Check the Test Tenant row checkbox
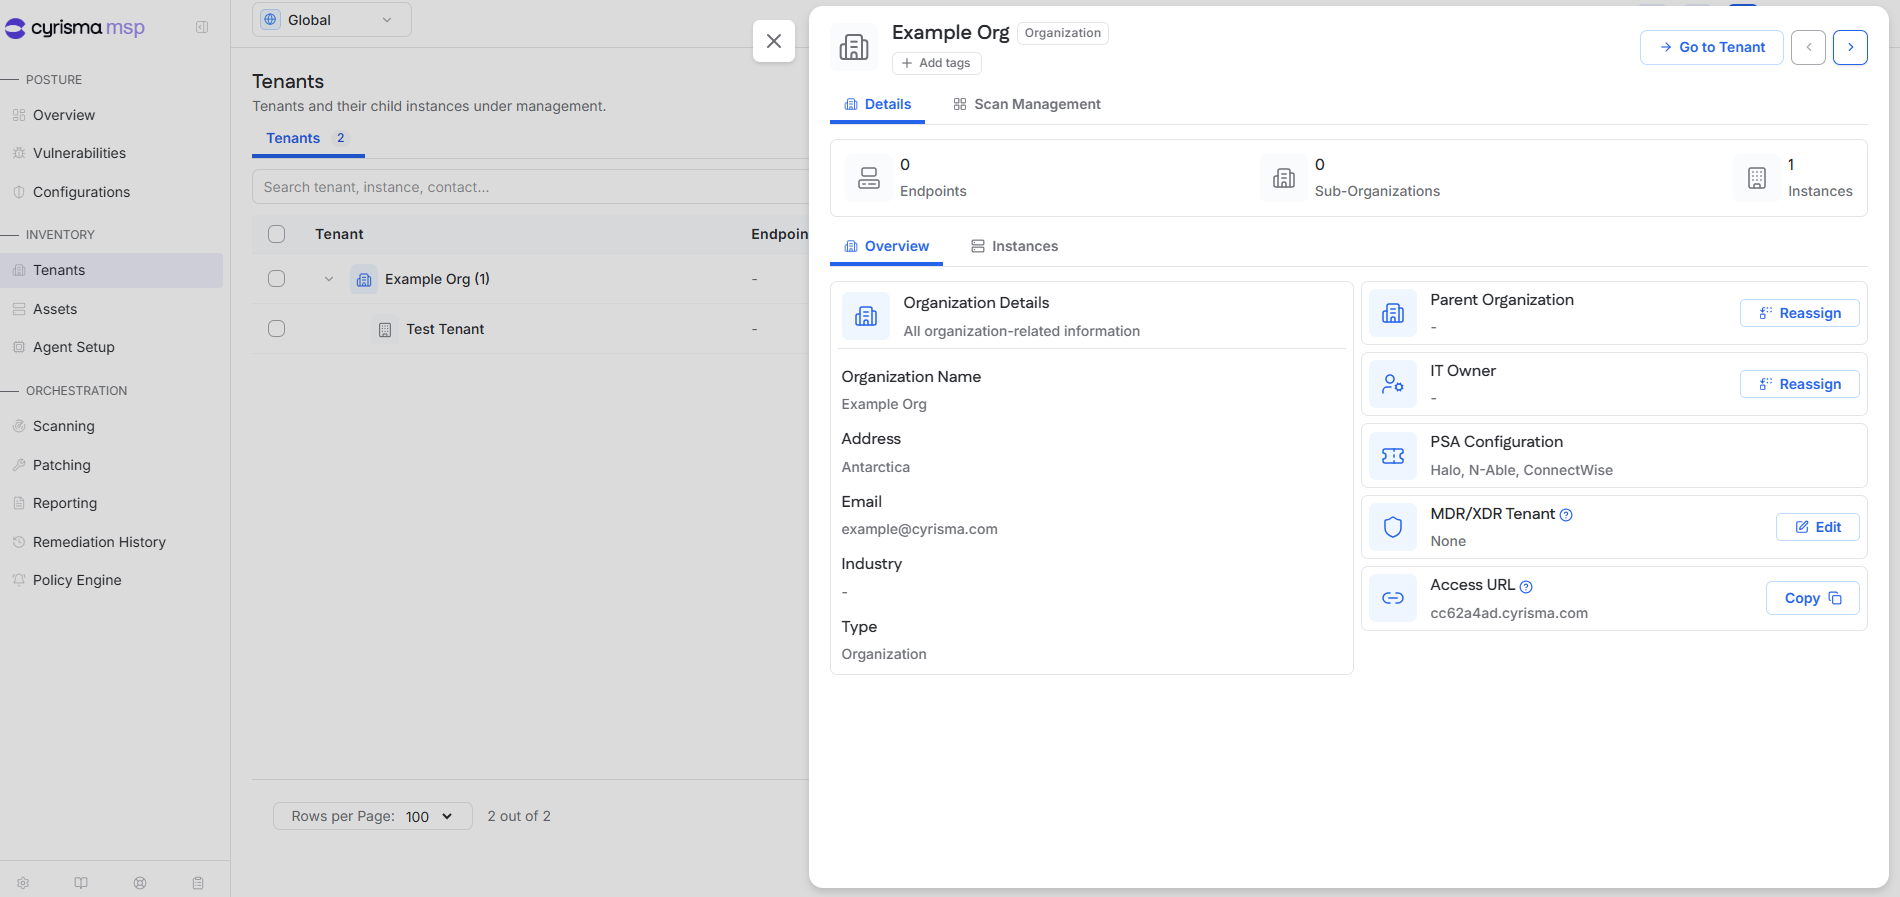 [277, 329]
